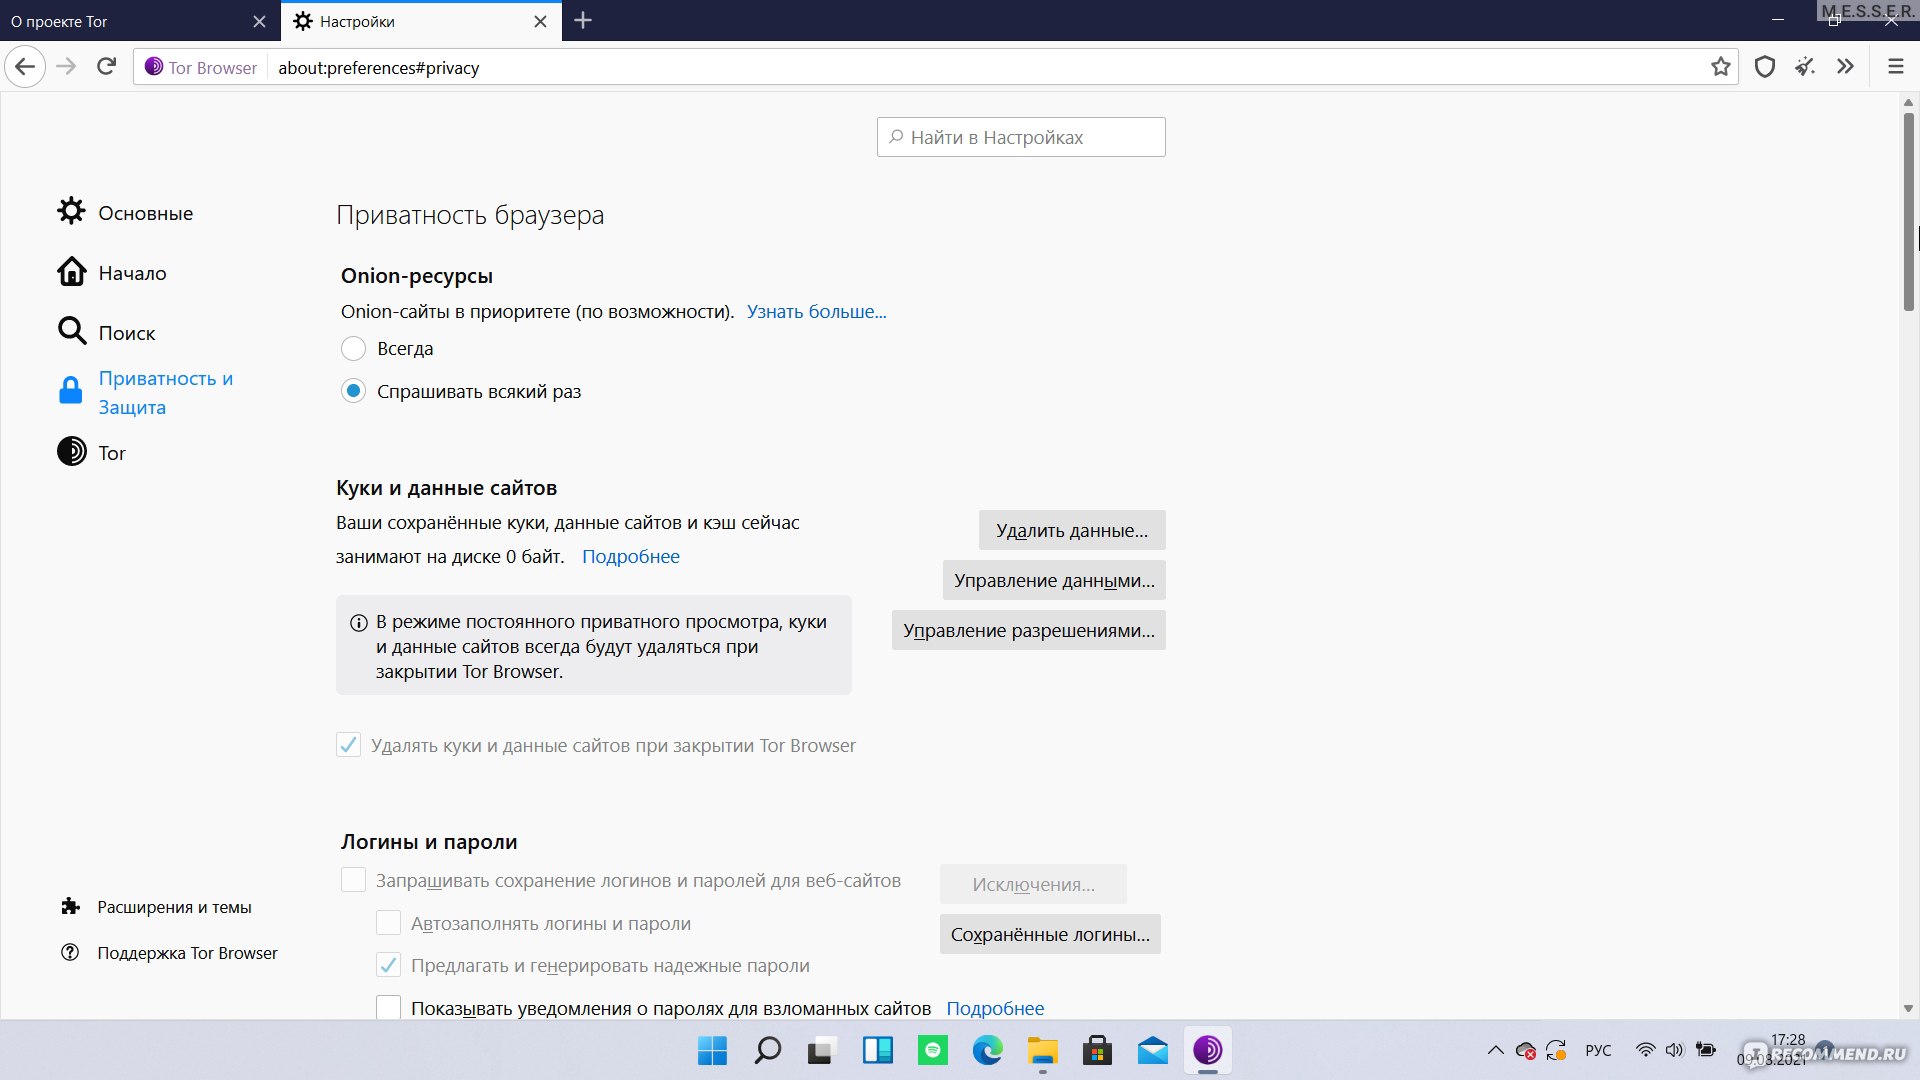Click the Сохранённые логины button
Viewport: 1920px width, 1080px height.
pos(1050,934)
